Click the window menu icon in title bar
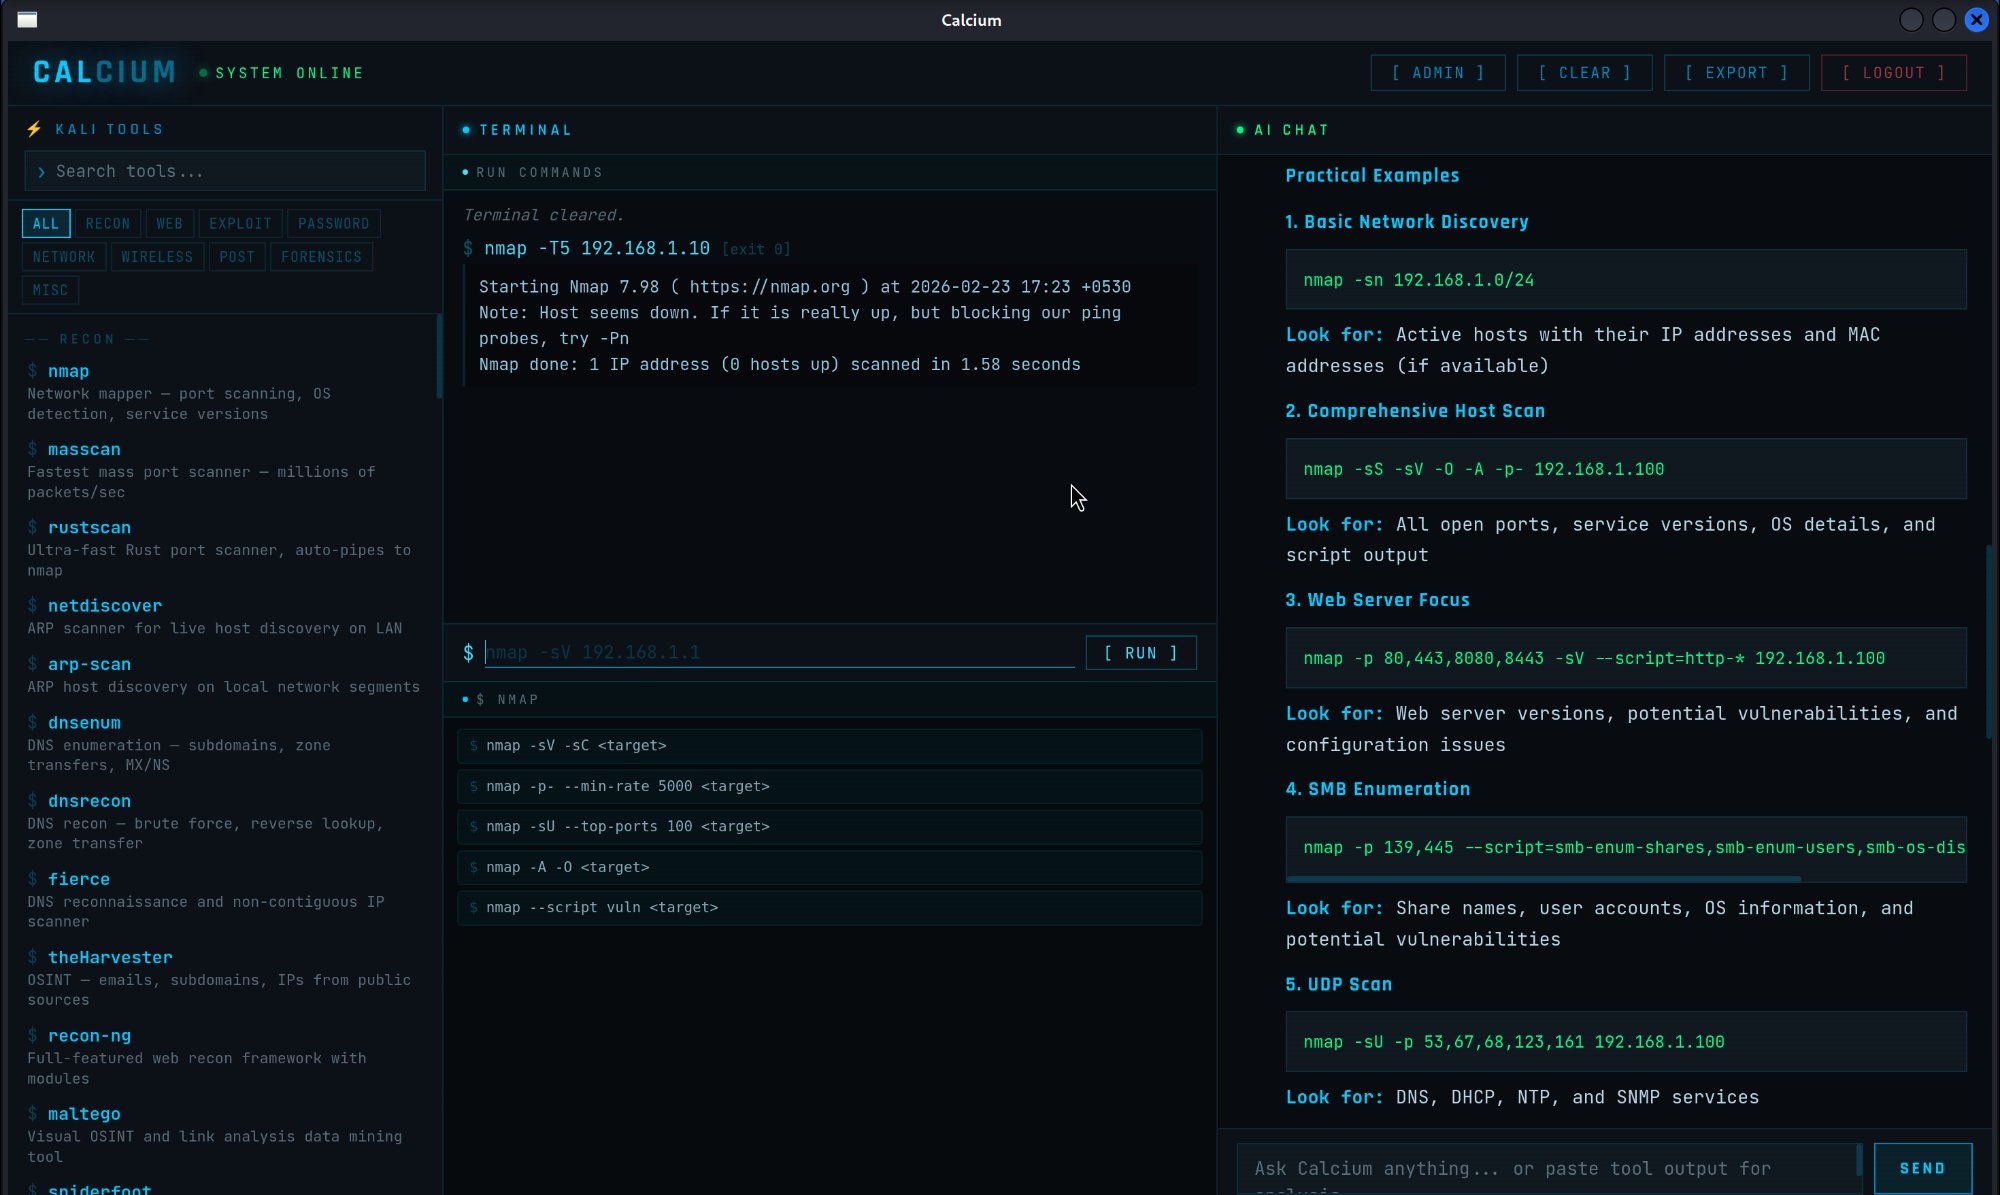This screenshot has height=1195, width=2000. coord(27,20)
